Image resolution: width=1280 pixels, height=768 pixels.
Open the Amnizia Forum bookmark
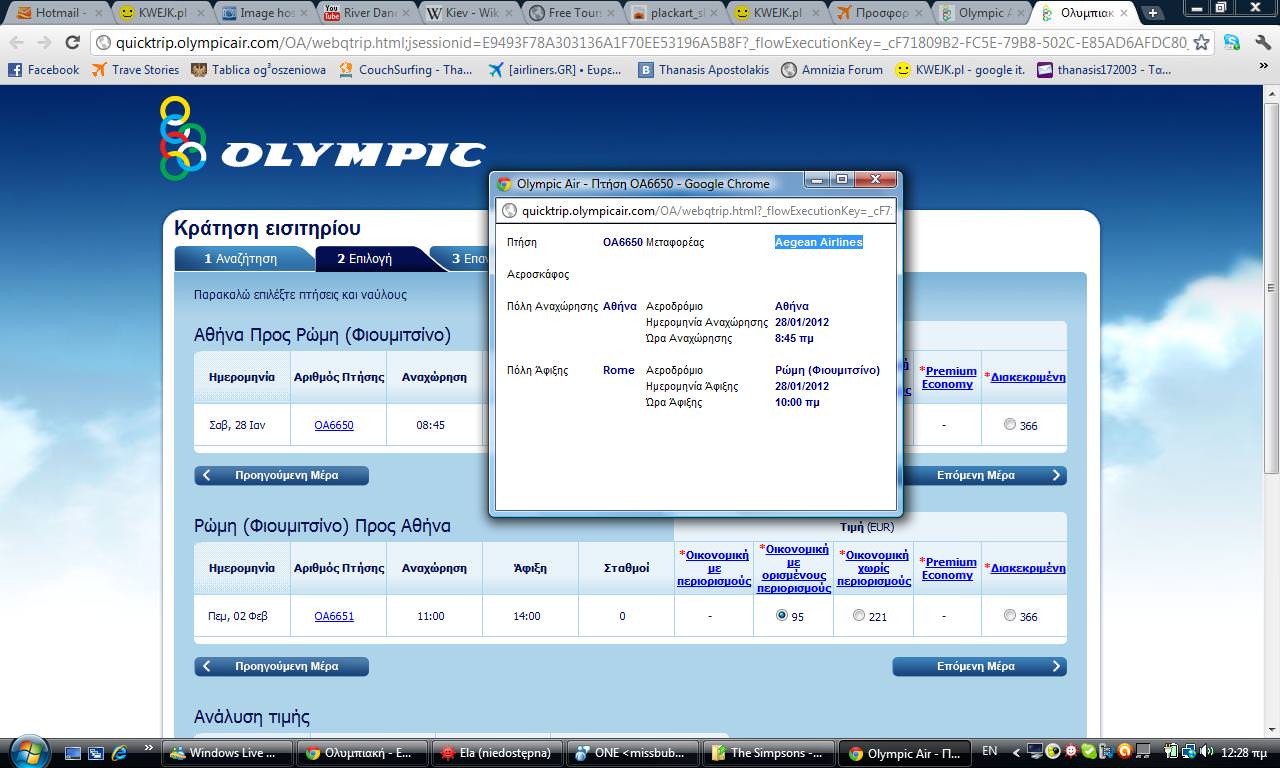click(x=833, y=70)
